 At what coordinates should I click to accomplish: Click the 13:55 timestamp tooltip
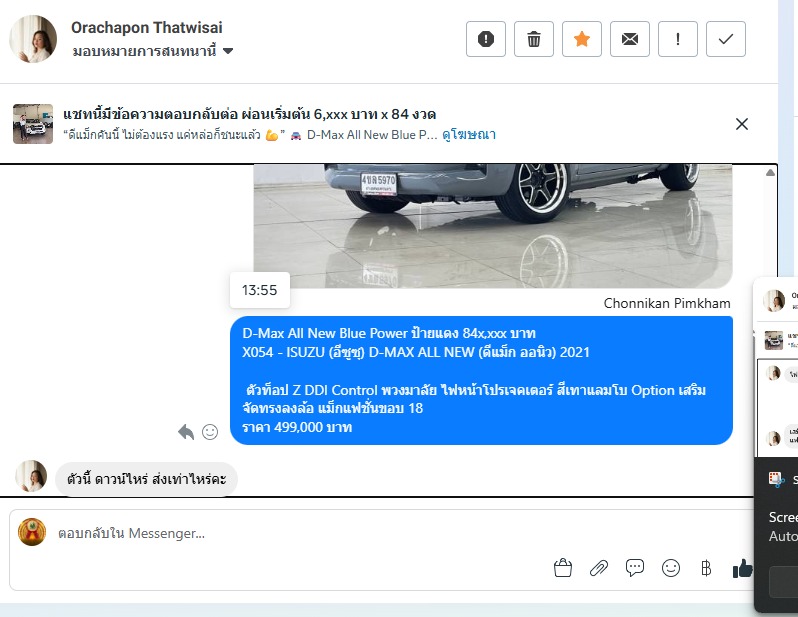(260, 290)
